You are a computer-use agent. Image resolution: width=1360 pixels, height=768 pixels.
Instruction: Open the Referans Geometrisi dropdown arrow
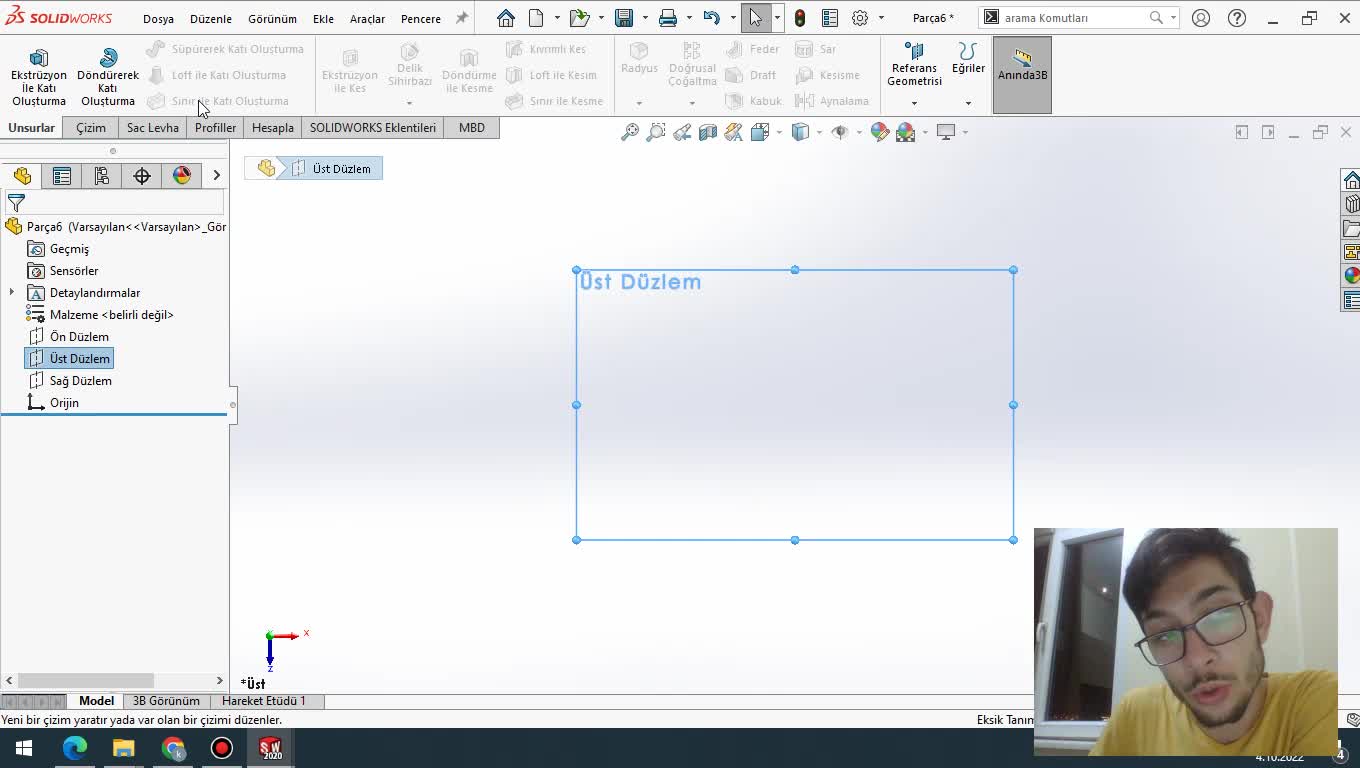point(914,103)
